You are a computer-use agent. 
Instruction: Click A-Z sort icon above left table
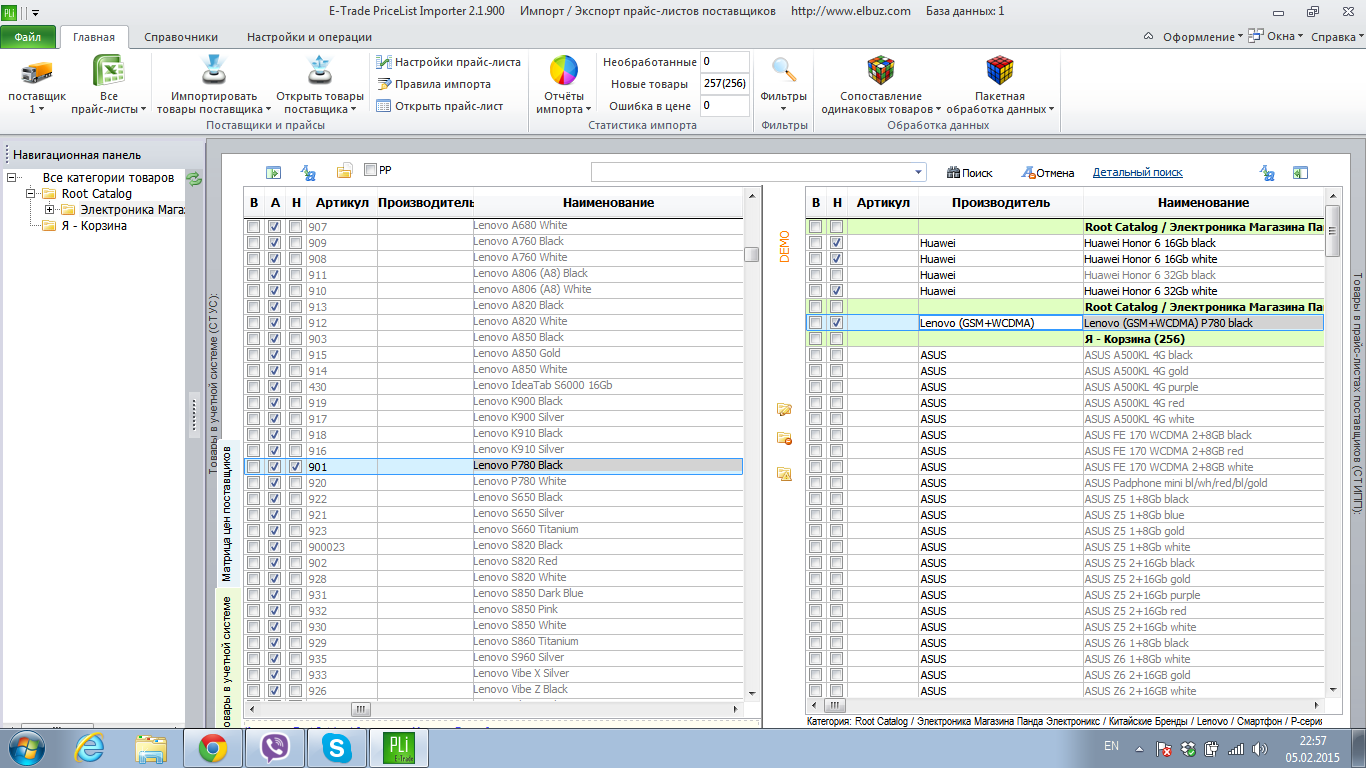pyautogui.click(x=309, y=172)
